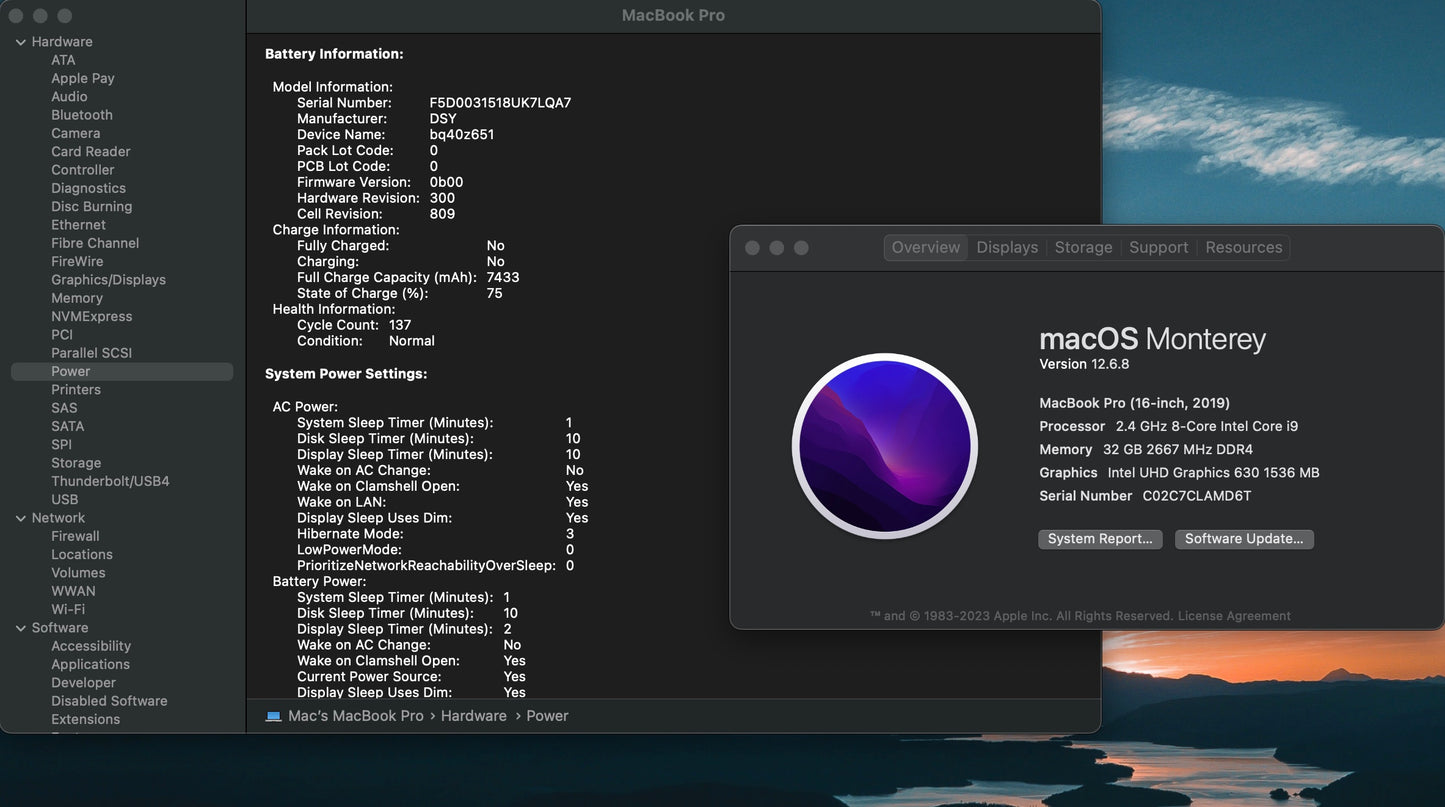Select Disabled Software in the sidebar
Image resolution: width=1445 pixels, height=807 pixels.
click(109, 701)
